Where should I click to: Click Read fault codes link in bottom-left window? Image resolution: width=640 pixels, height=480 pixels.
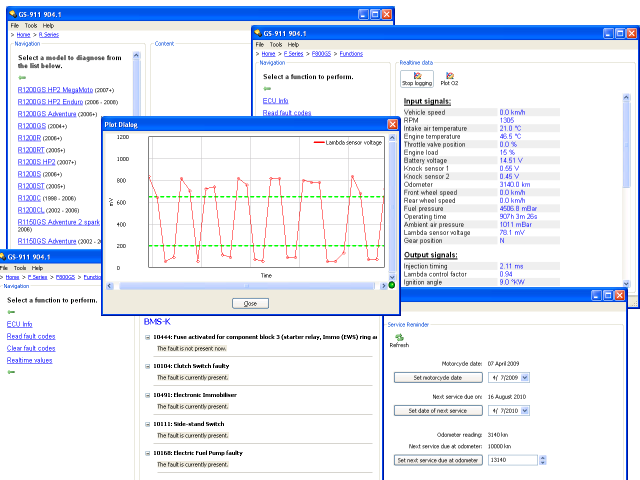point(31,336)
